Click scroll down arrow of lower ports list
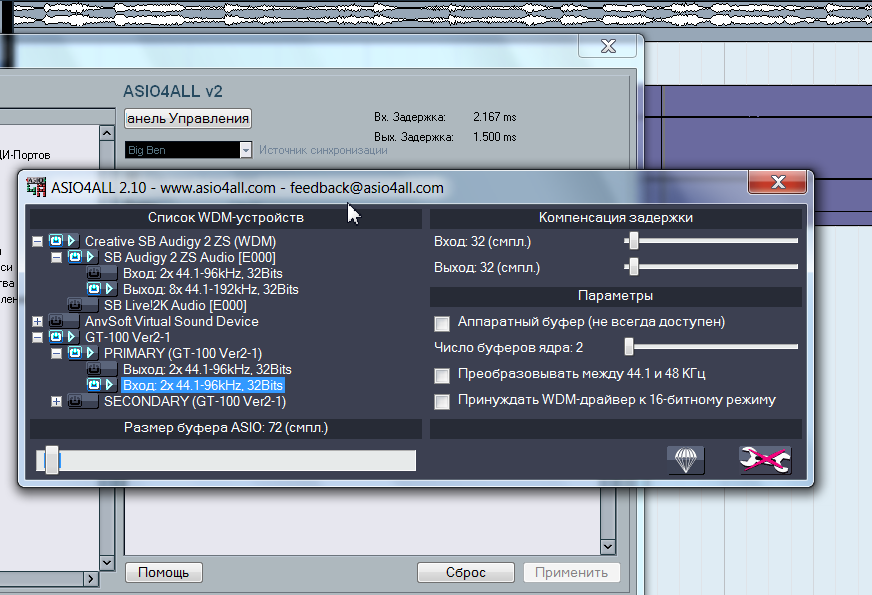 [x=608, y=547]
